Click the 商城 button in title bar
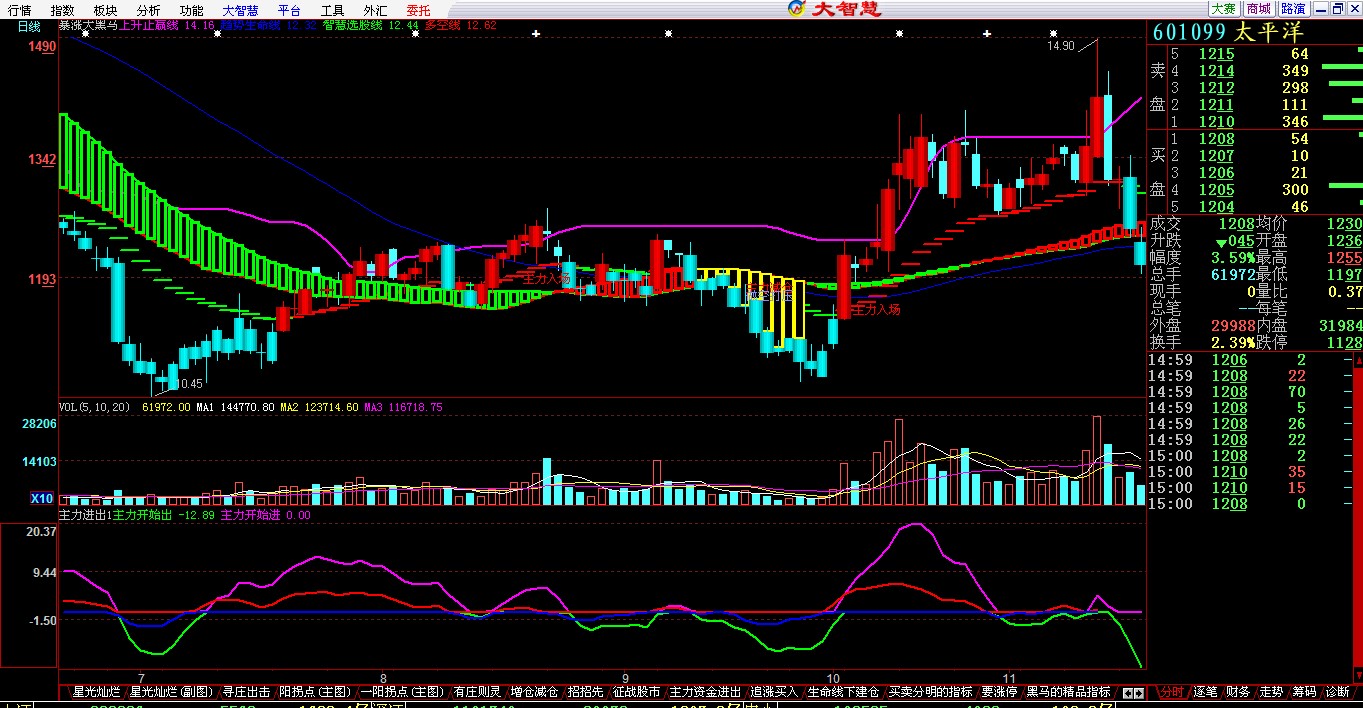This screenshot has height=708, width=1363. pyautogui.click(x=1258, y=8)
